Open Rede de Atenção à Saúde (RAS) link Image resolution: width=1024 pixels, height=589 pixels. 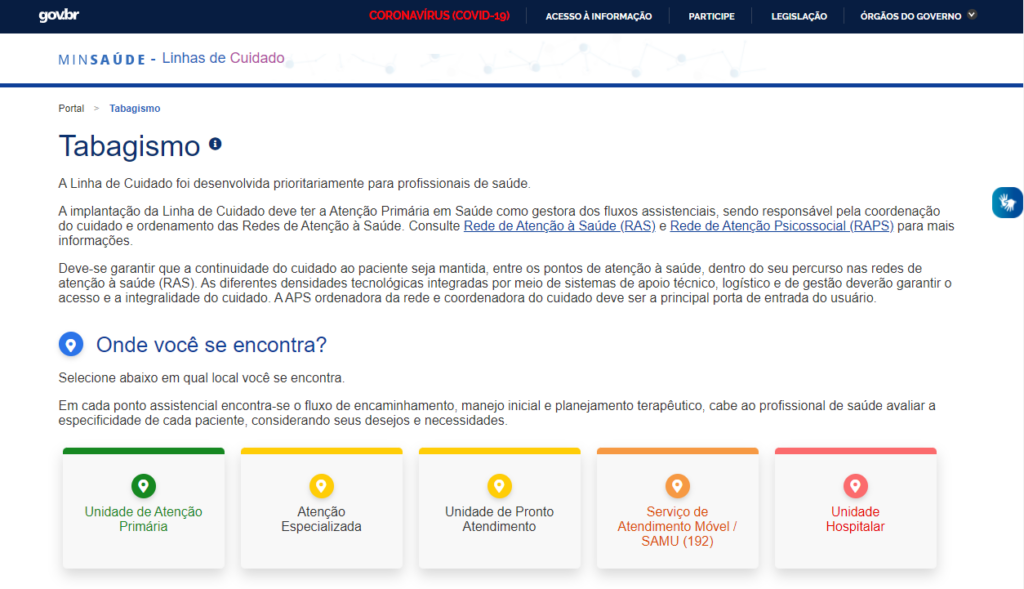pos(559,226)
